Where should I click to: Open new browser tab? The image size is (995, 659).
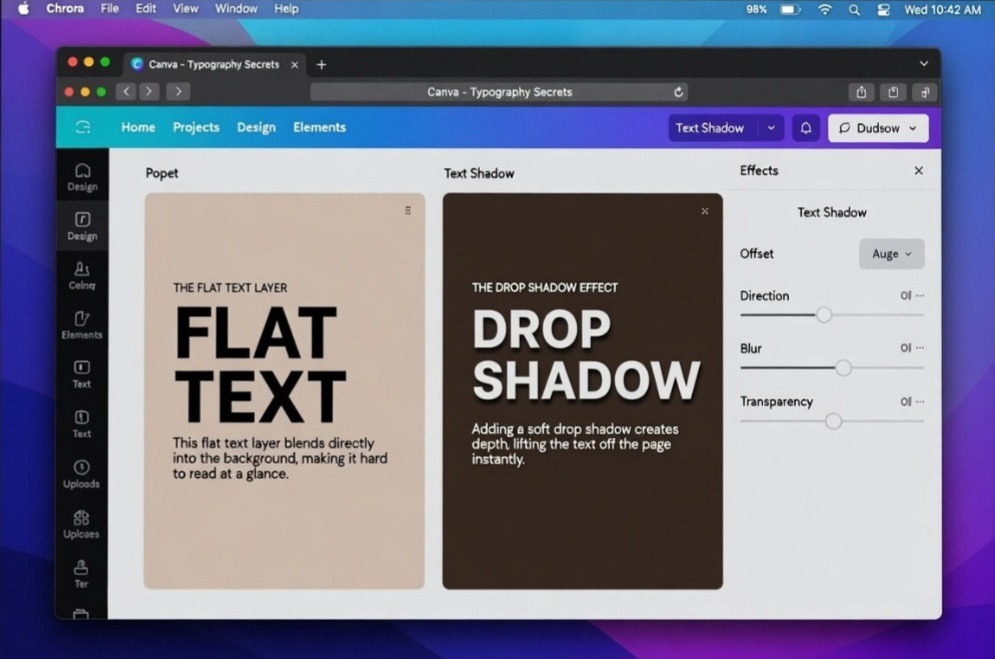(x=321, y=65)
